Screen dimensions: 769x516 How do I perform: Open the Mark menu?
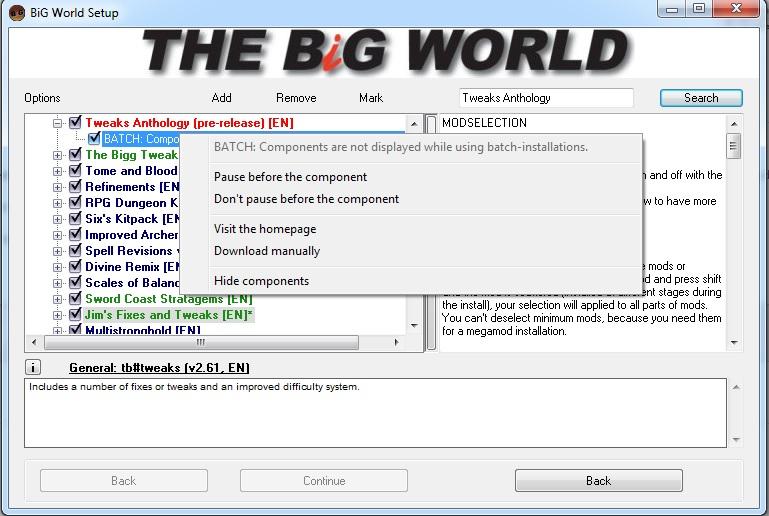pos(371,98)
